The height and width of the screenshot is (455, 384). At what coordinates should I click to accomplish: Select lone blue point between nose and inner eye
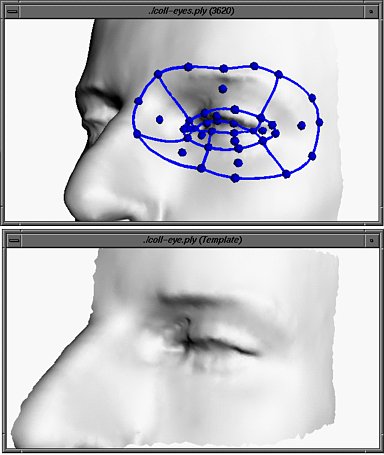[159, 119]
